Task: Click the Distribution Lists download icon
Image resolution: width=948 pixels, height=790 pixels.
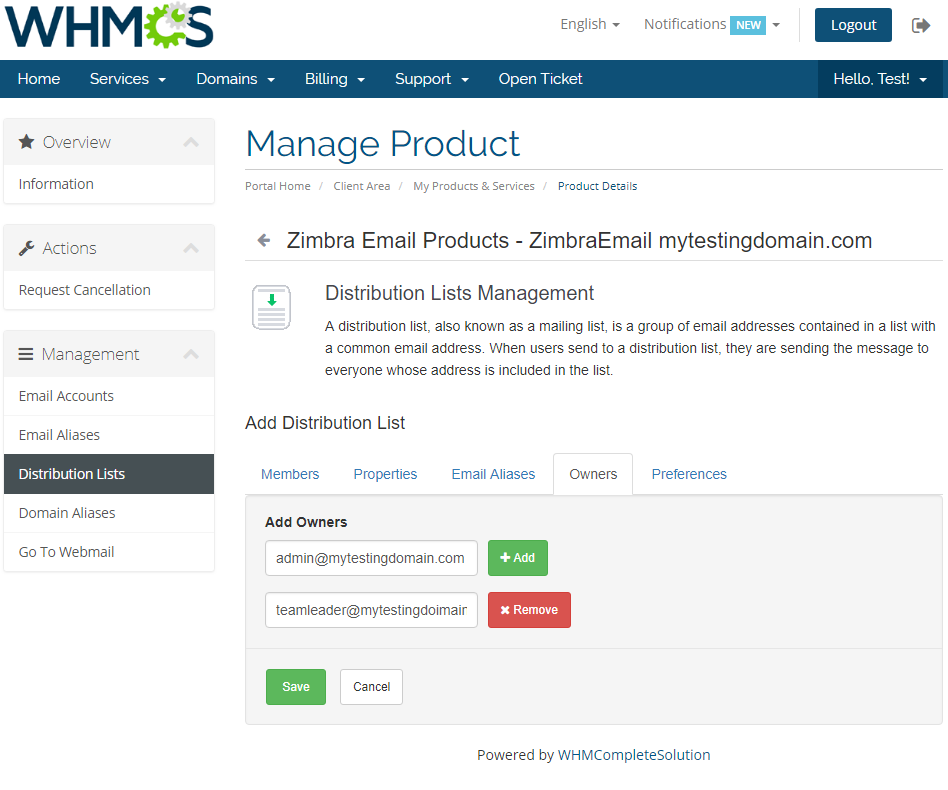Action: [271, 307]
